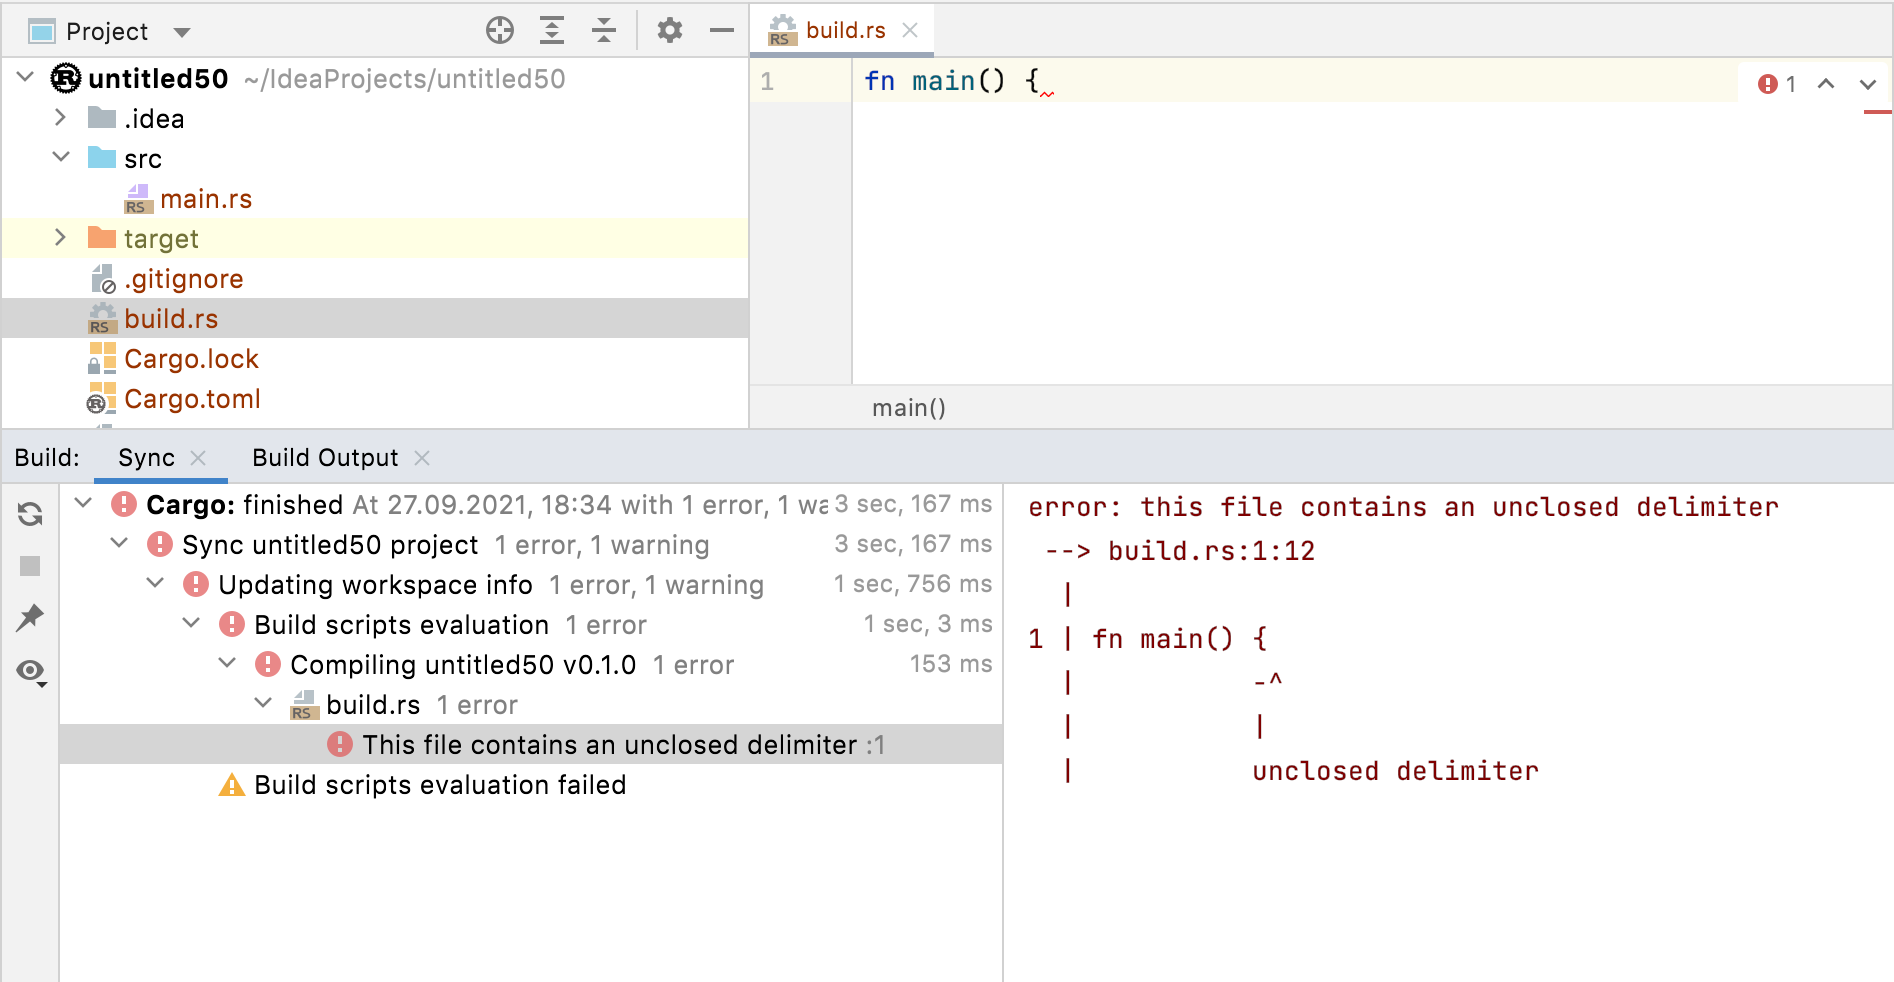Toggle the Pin tab icon

click(x=30, y=618)
